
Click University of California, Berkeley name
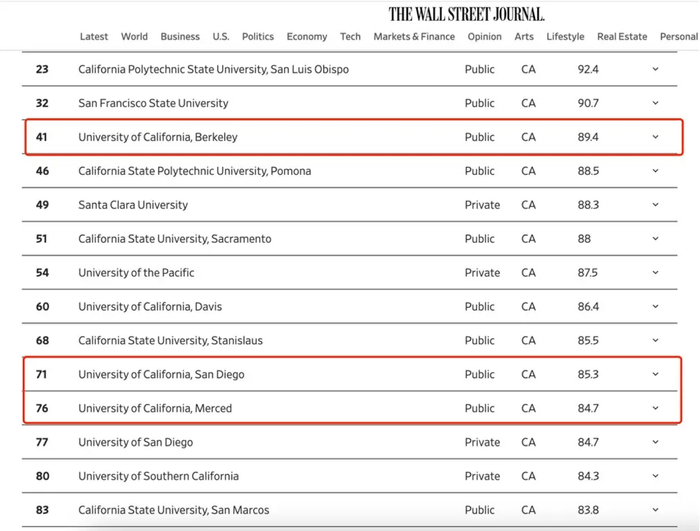click(x=158, y=137)
